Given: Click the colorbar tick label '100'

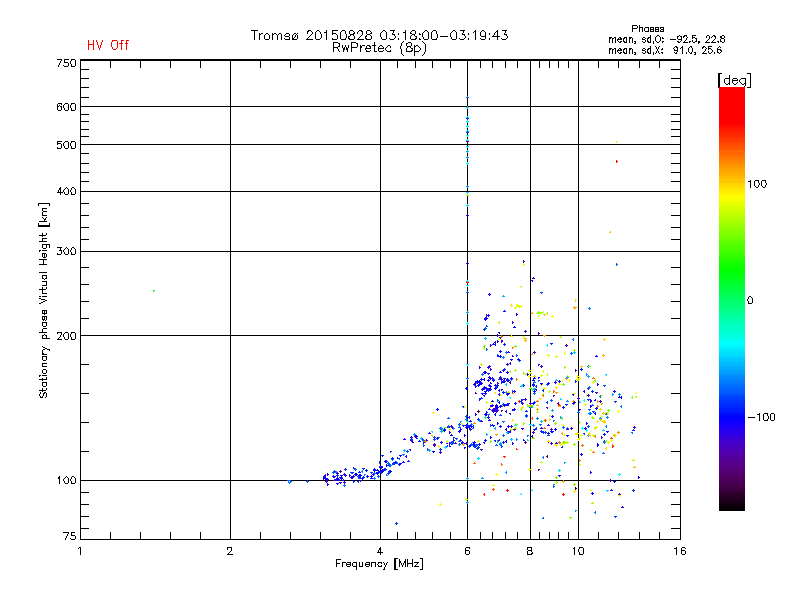Looking at the screenshot, I should (x=757, y=184).
